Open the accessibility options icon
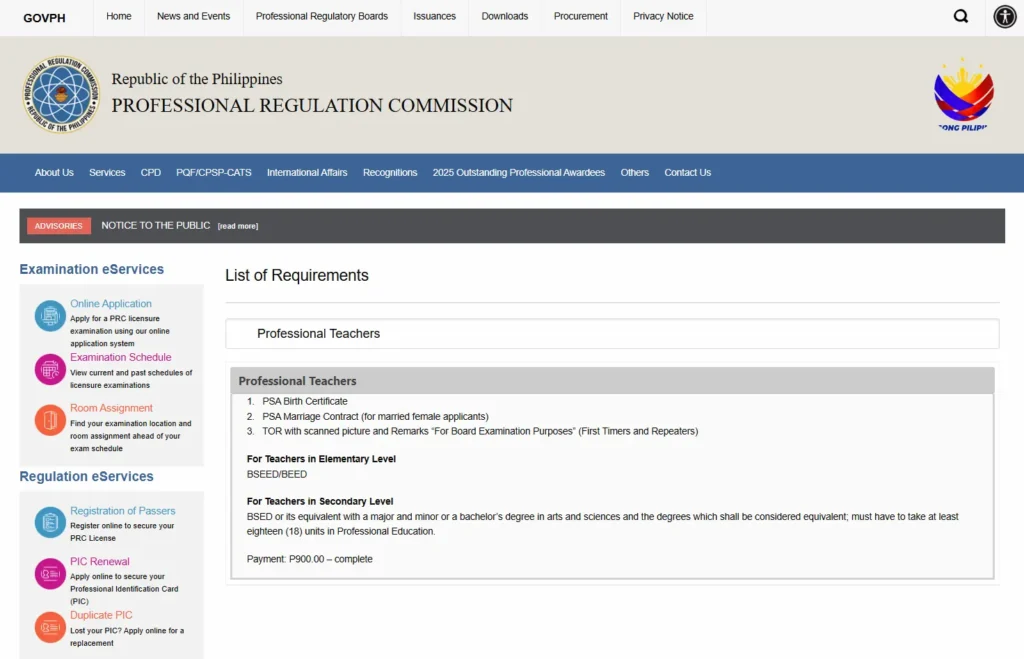Screen dimensions: 1024x659 [x=1004, y=16]
